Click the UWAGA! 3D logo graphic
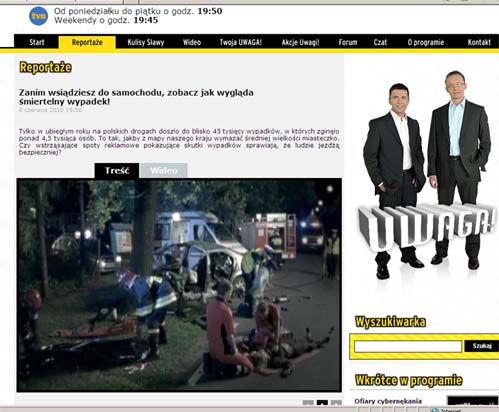This screenshot has height=412, width=499. tap(426, 225)
